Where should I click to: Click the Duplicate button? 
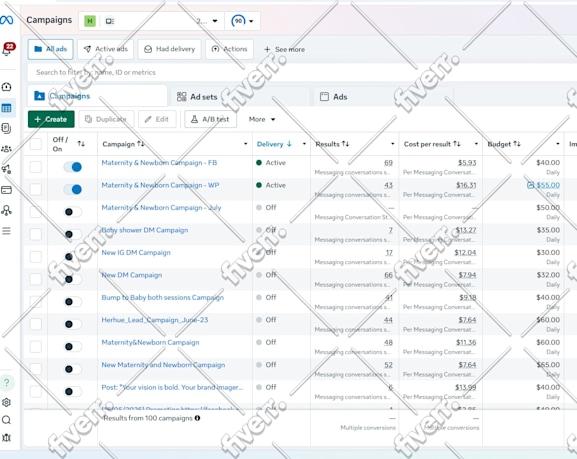[x=106, y=119]
